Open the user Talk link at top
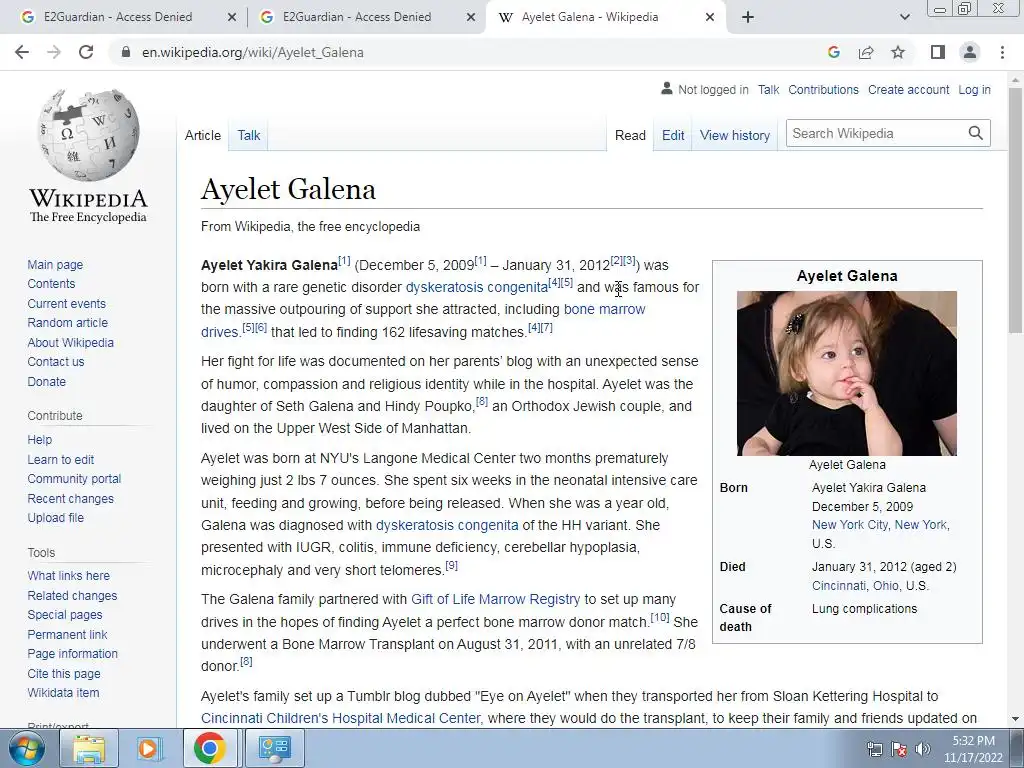Viewport: 1024px width, 768px height. click(x=768, y=89)
